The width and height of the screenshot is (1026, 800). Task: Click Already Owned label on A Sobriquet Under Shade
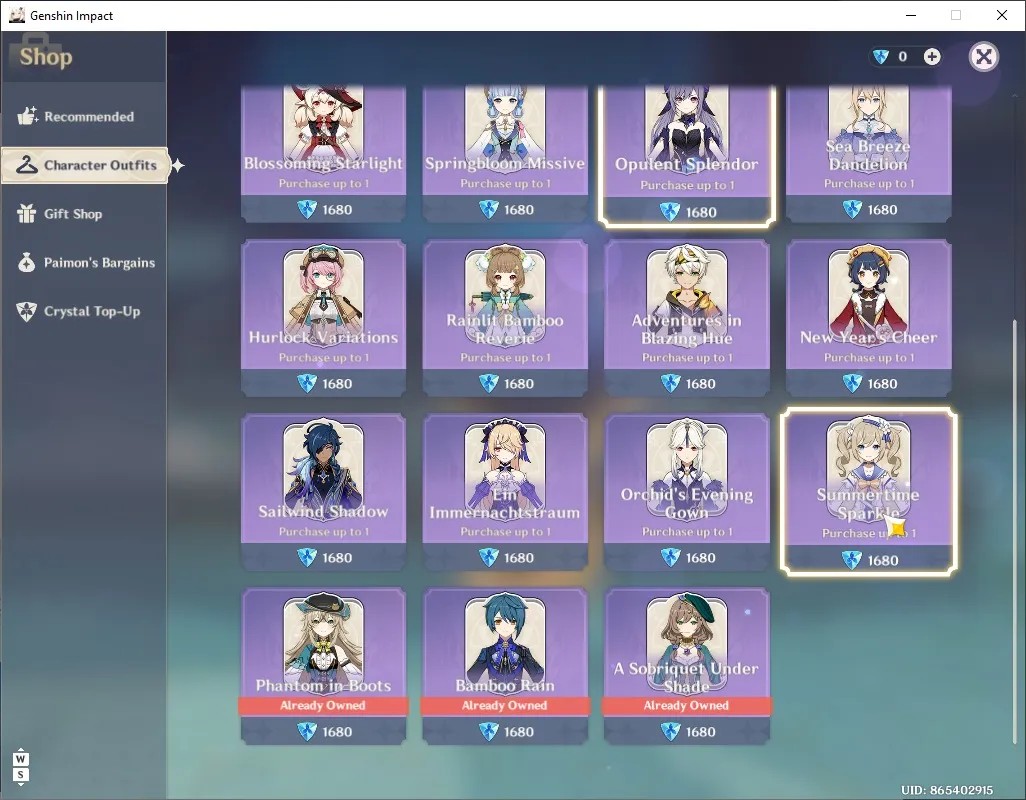point(686,705)
